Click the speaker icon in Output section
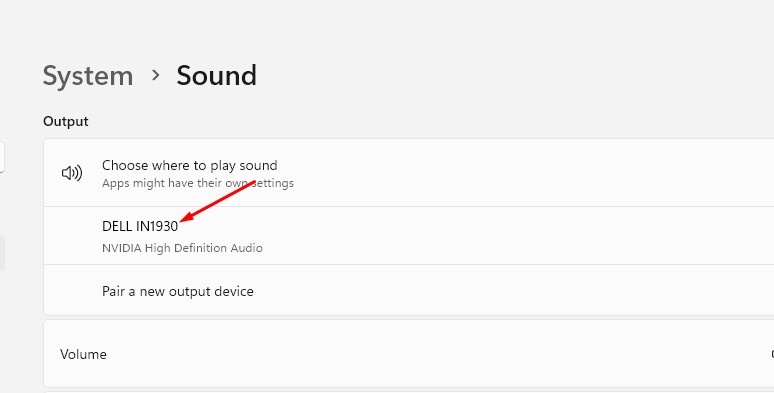 point(72,173)
